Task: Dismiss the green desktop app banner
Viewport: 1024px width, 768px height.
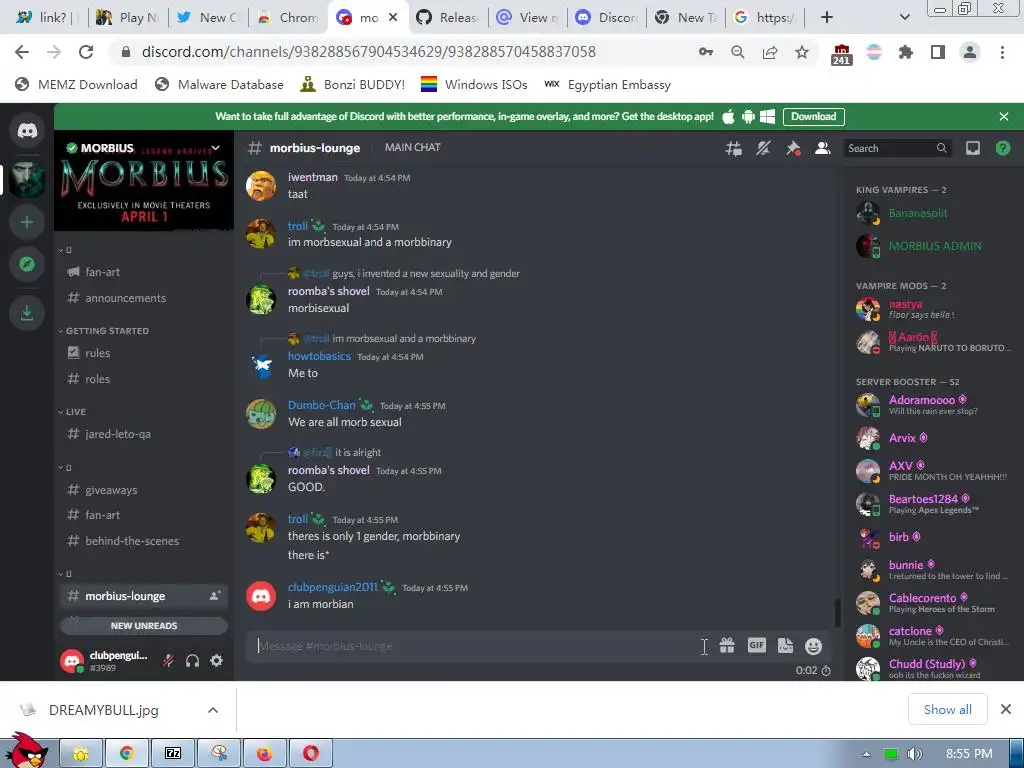Action: coord(1004,116)
